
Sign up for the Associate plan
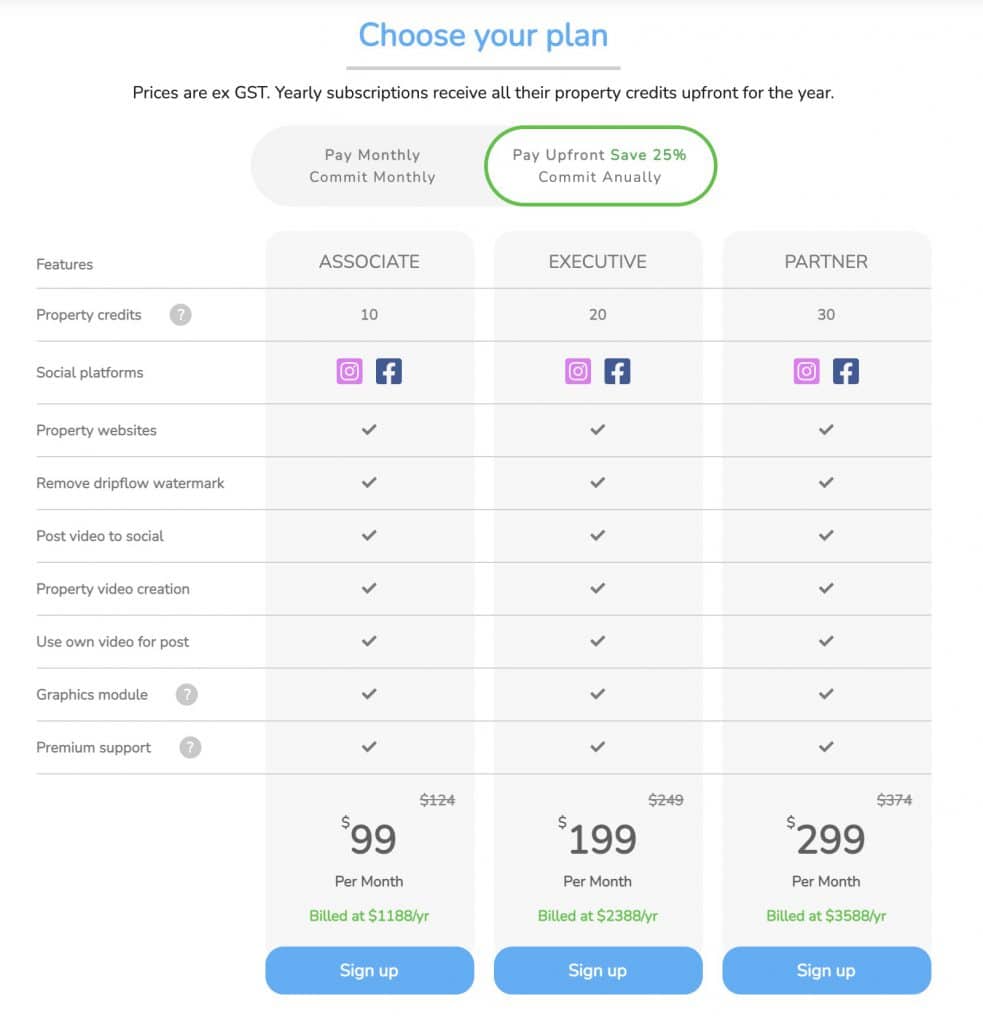tap(370, 970)
